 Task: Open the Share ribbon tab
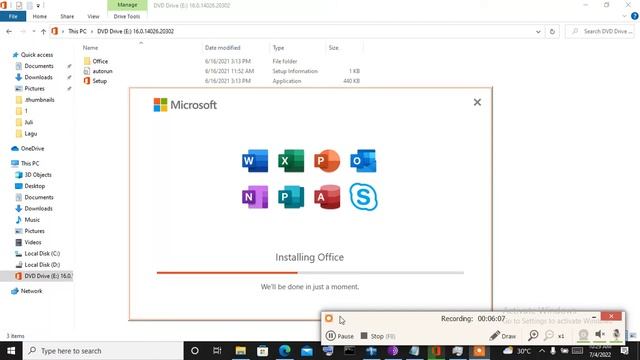67,16
